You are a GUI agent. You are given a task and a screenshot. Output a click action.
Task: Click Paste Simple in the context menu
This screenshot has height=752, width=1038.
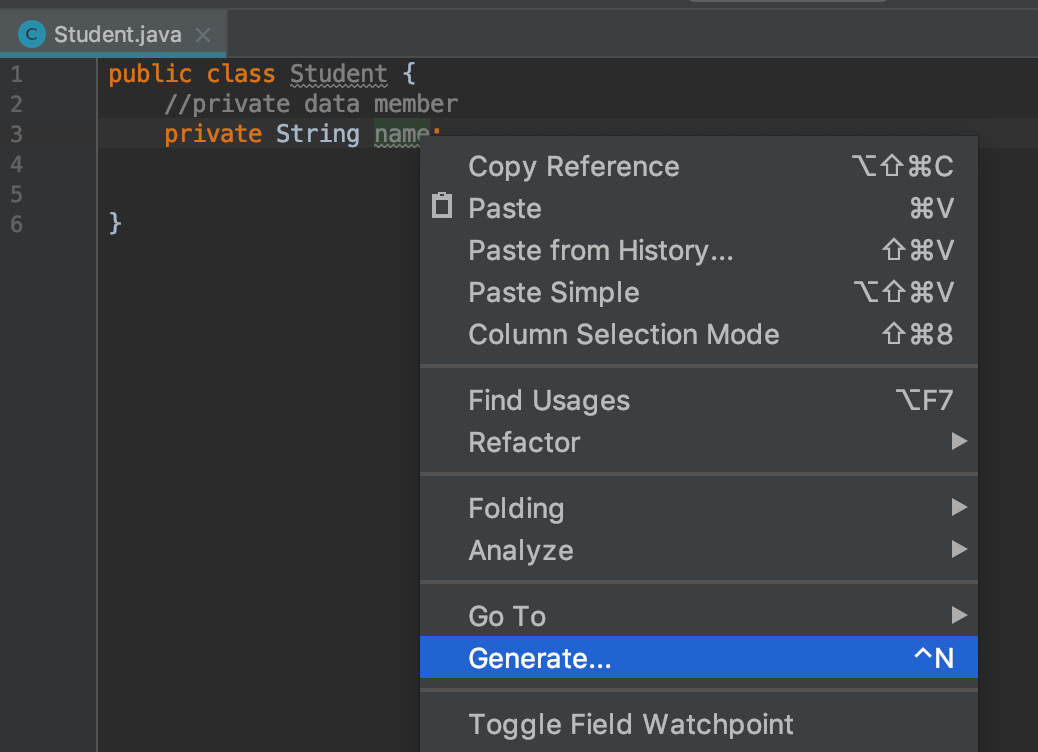pos(553,292)
